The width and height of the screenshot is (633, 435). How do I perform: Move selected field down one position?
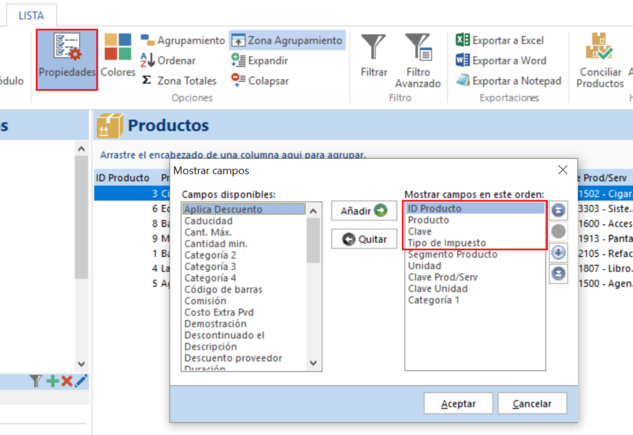pyautogui.click(x=558, y=253)
